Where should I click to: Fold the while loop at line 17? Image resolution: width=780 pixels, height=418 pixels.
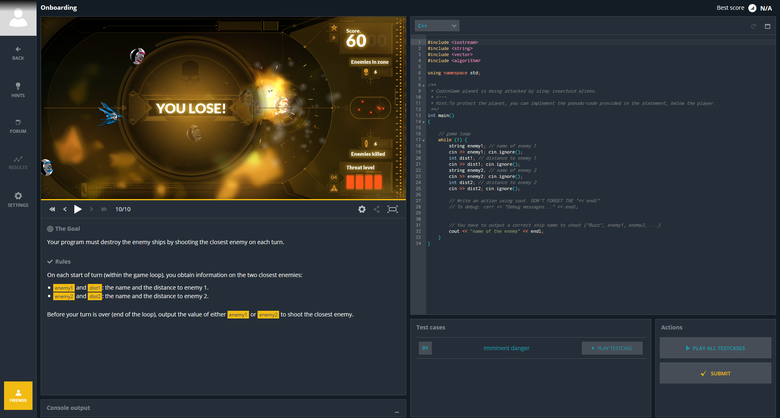pyautogui.click(x=423, y=140)
